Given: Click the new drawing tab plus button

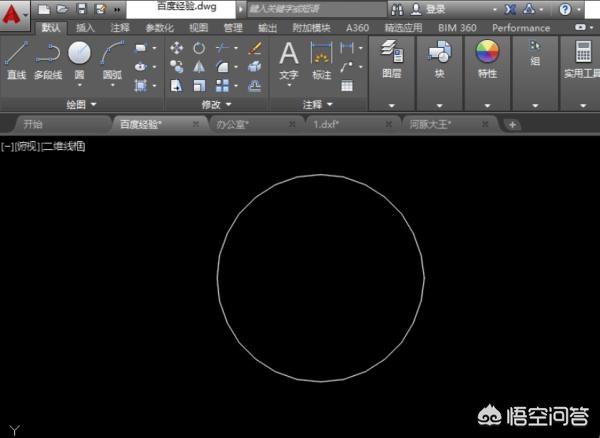Looking at the screenshot, I should pos(512,125).
